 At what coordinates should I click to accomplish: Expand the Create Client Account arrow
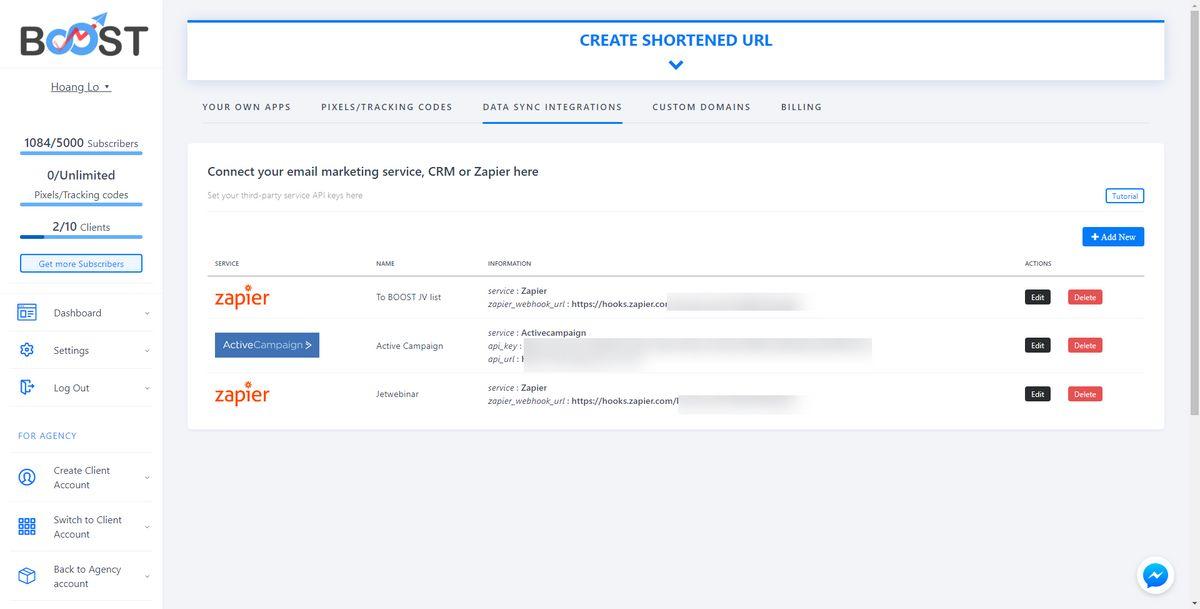tap(147, 478)
